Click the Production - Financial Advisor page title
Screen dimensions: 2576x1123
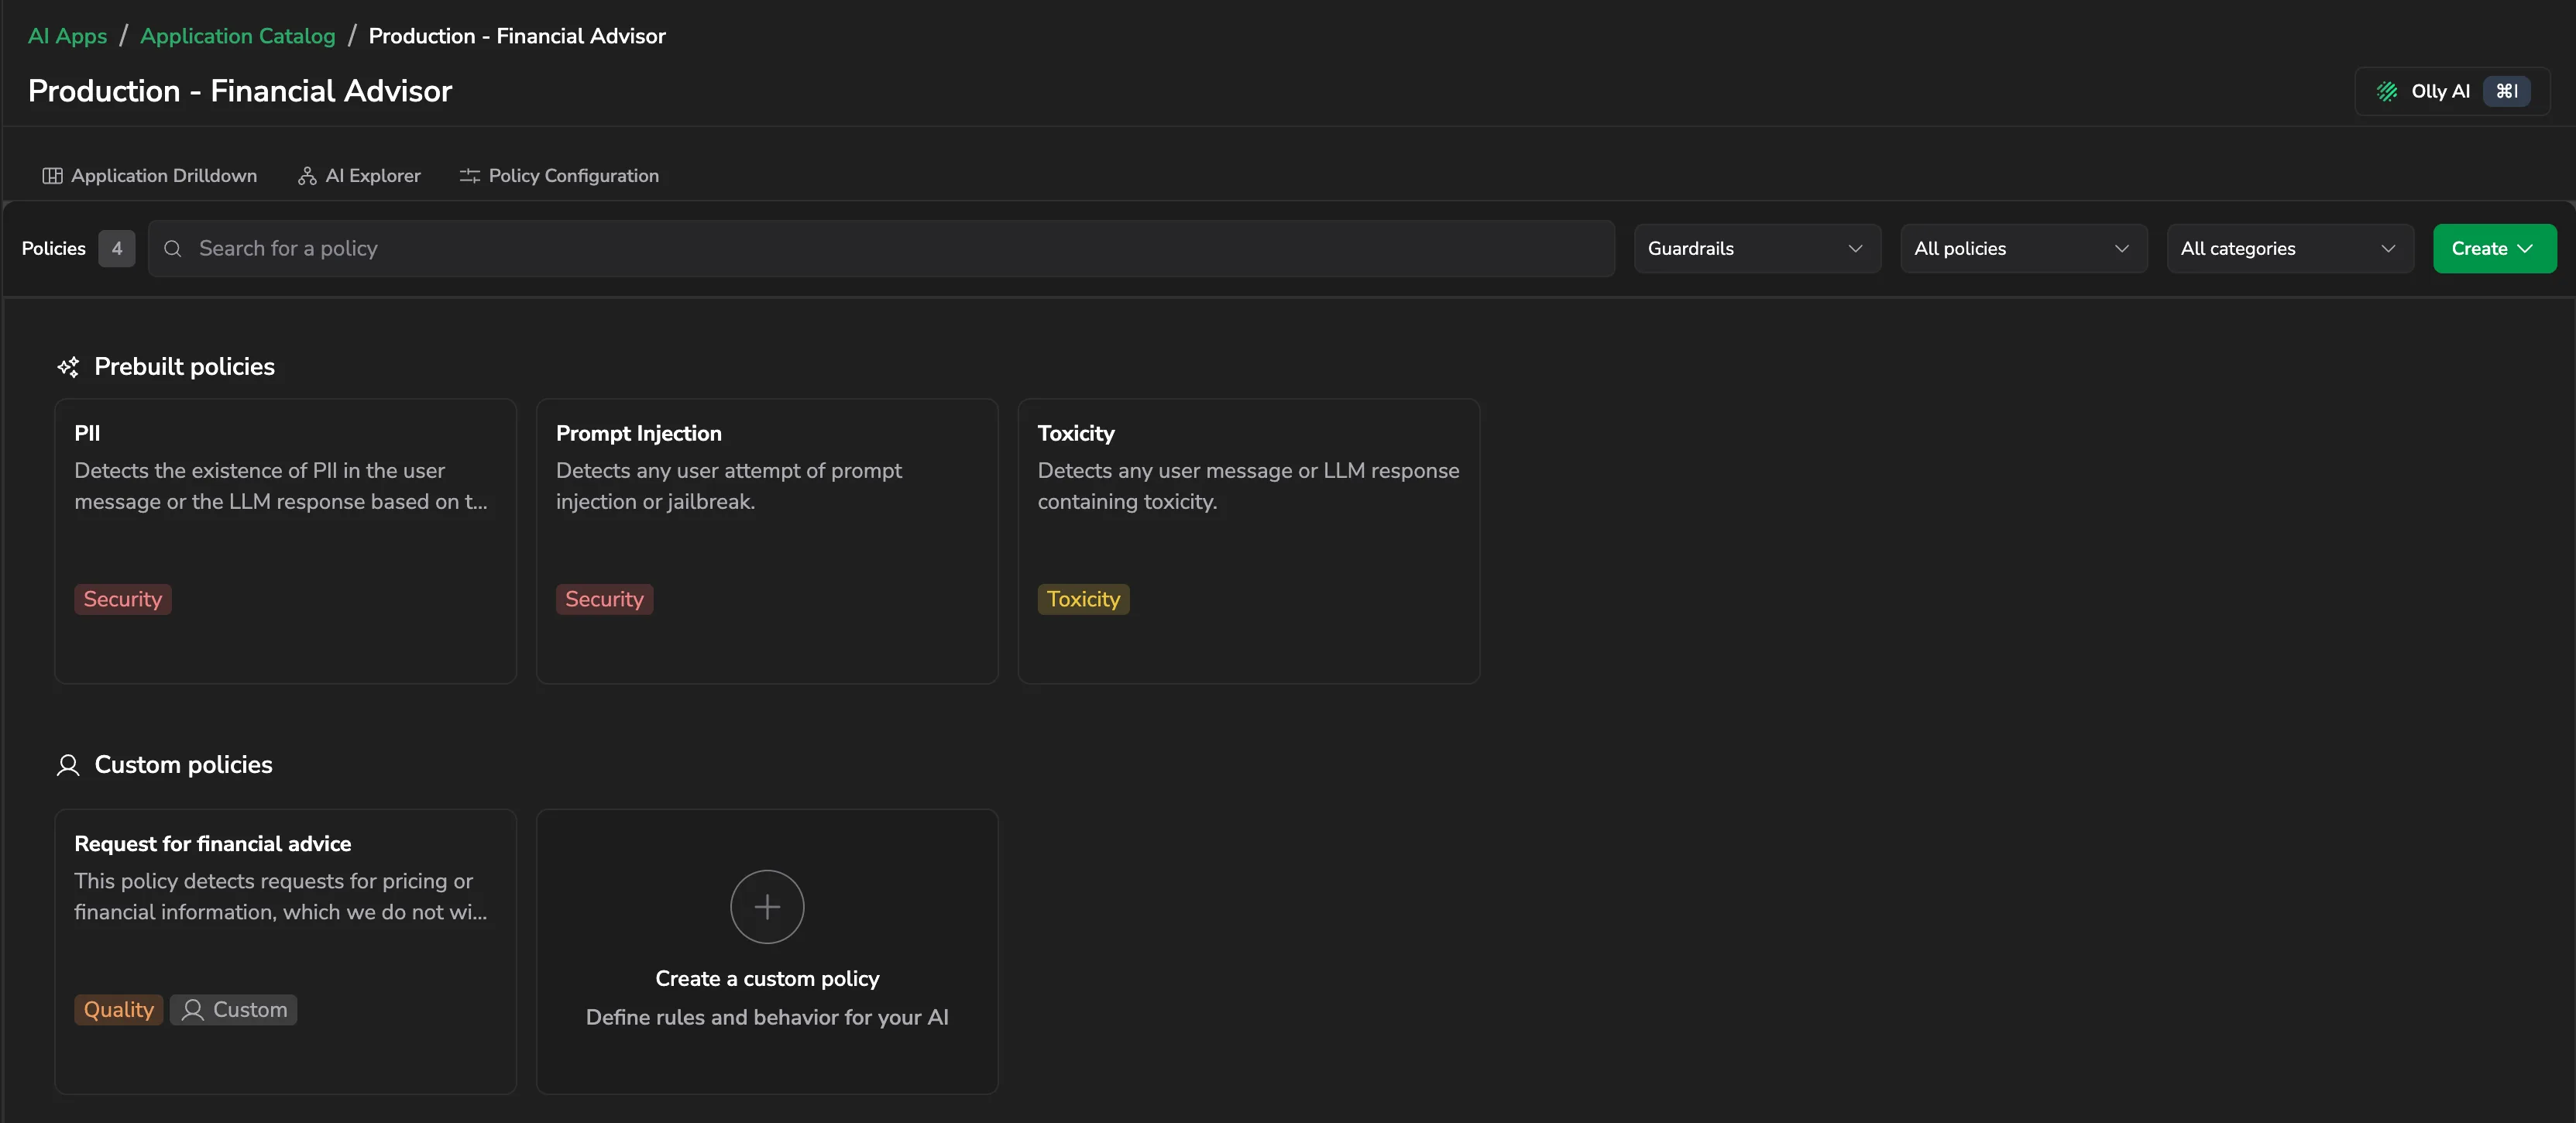point(240,91)
